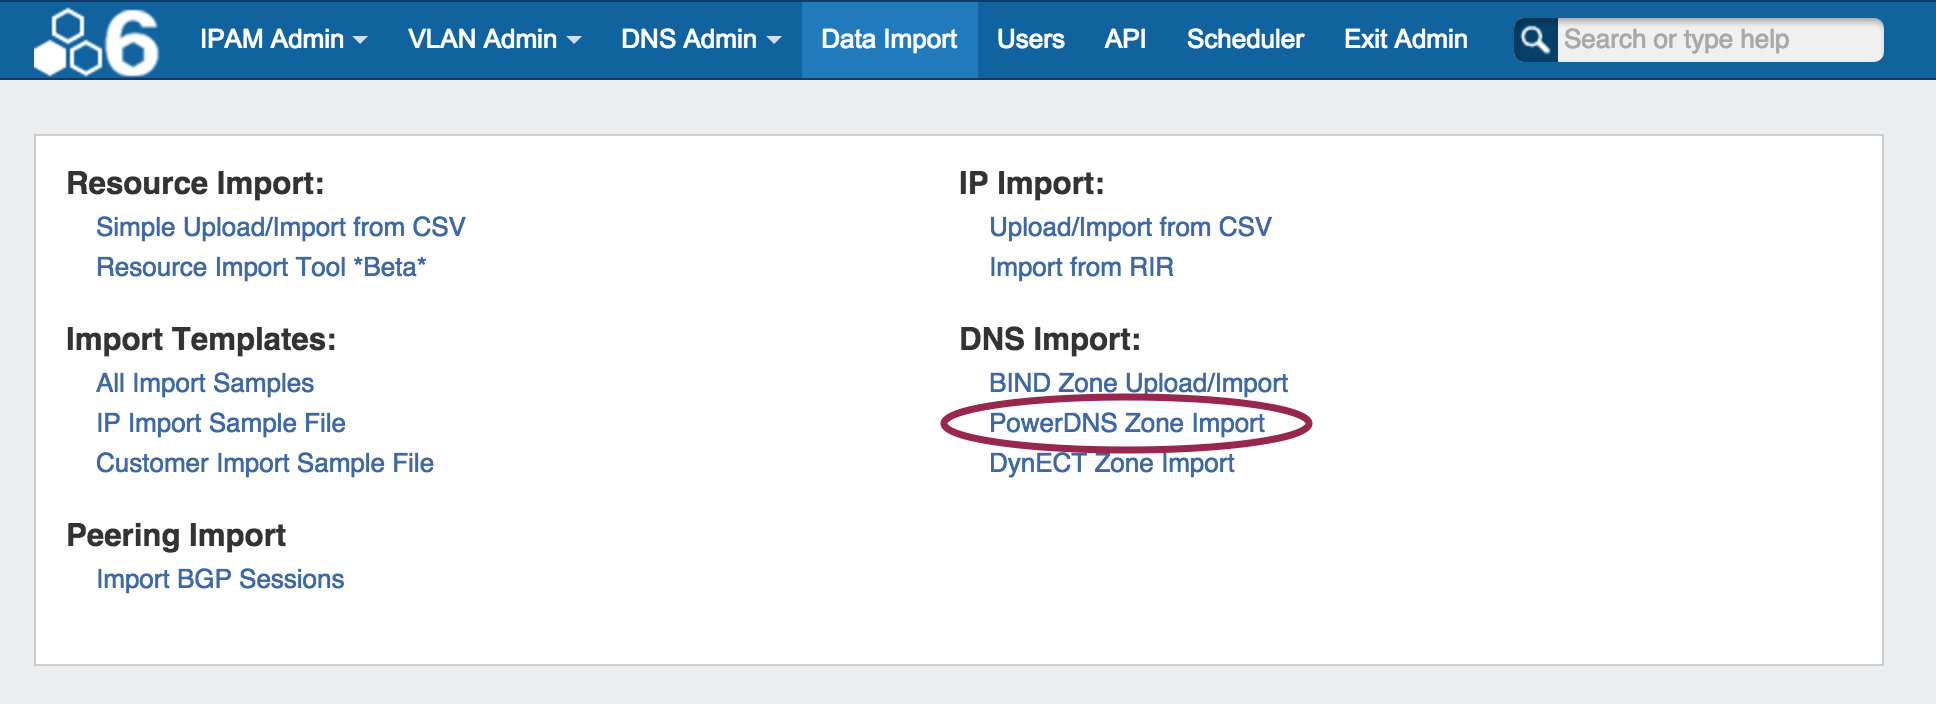Open the VLAN Admin dropdown menu
The height and width of the screenshot is (704, 1936).
(494, 39)
